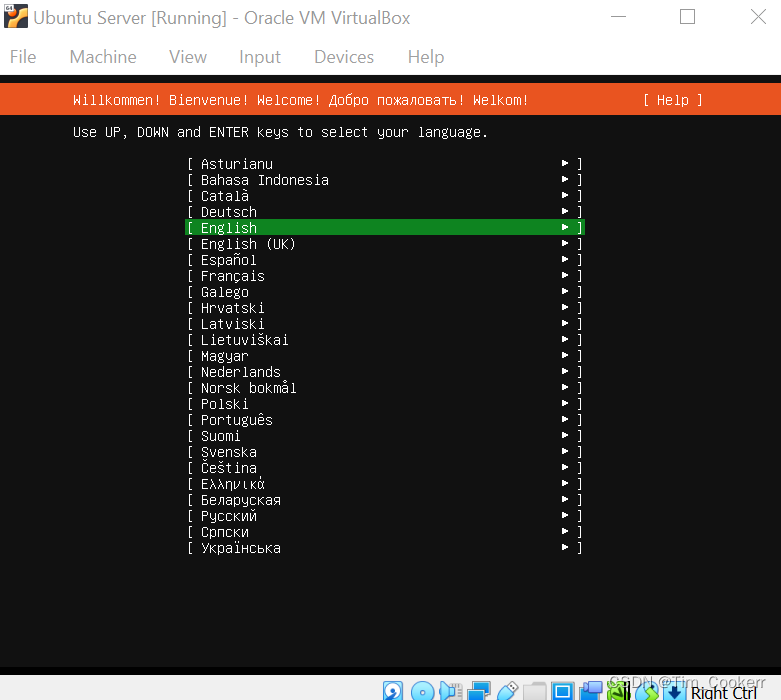Viewport: 781px width, 700px height.
Task: Select the Polski language
Action: point(385,404)
